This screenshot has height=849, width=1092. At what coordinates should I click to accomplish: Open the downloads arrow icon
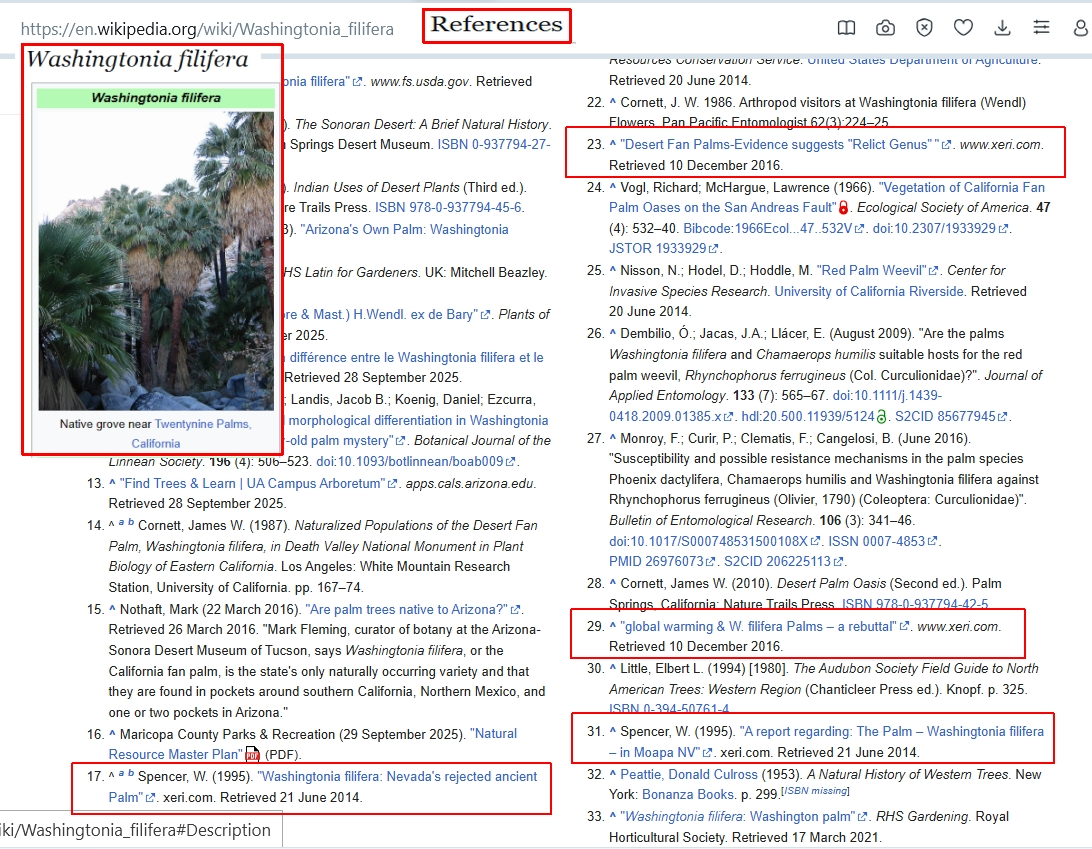click(x=1002, y=28)
